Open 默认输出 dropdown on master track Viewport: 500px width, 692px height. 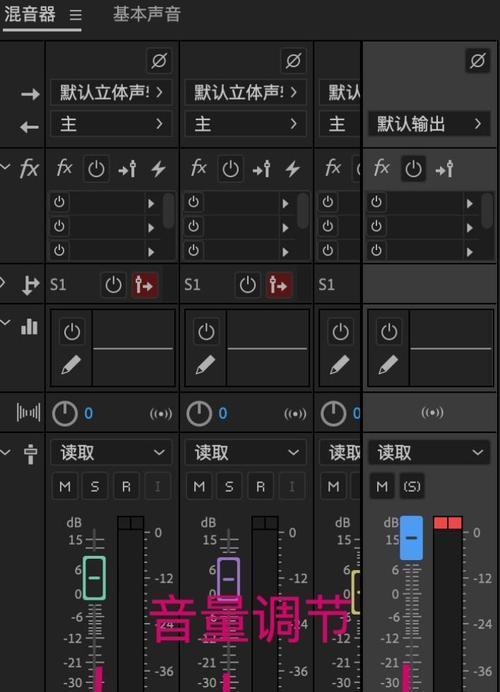tap(429, 124)
